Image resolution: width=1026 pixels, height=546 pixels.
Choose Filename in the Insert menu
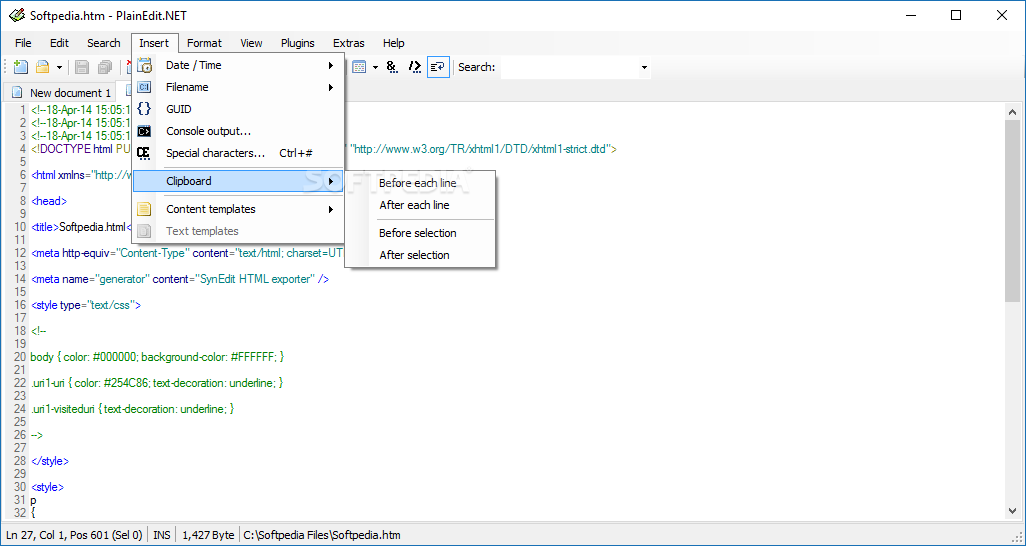238,87
